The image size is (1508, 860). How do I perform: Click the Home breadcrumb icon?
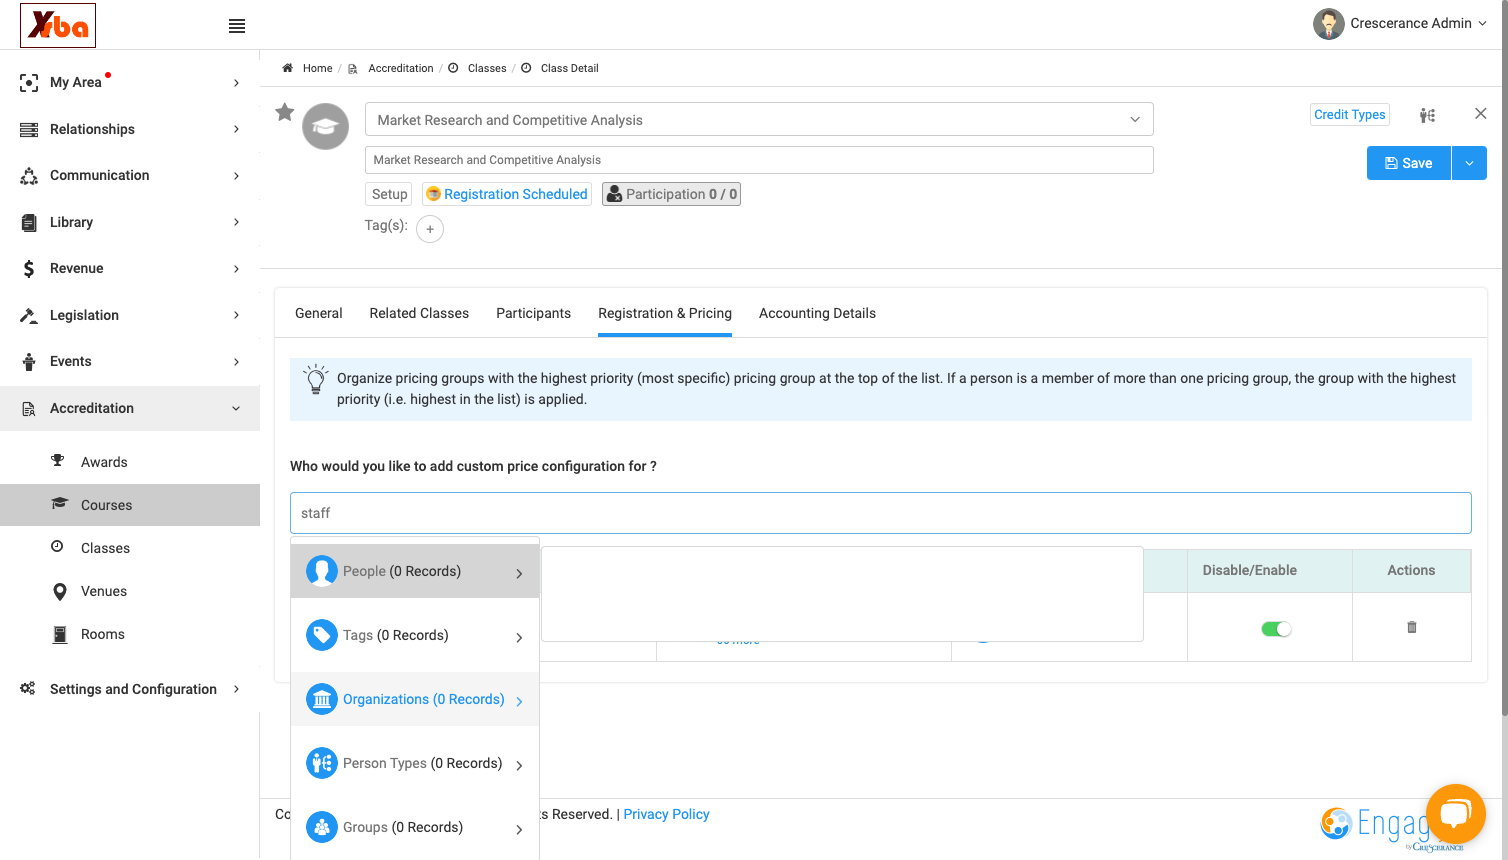tap(287, 68)
